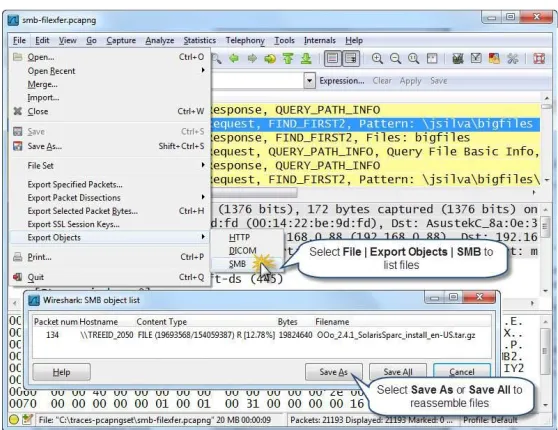Viewport: 558px width, 430px height.
Task: Choose Merge... in File menu
Action: [109, 84]
